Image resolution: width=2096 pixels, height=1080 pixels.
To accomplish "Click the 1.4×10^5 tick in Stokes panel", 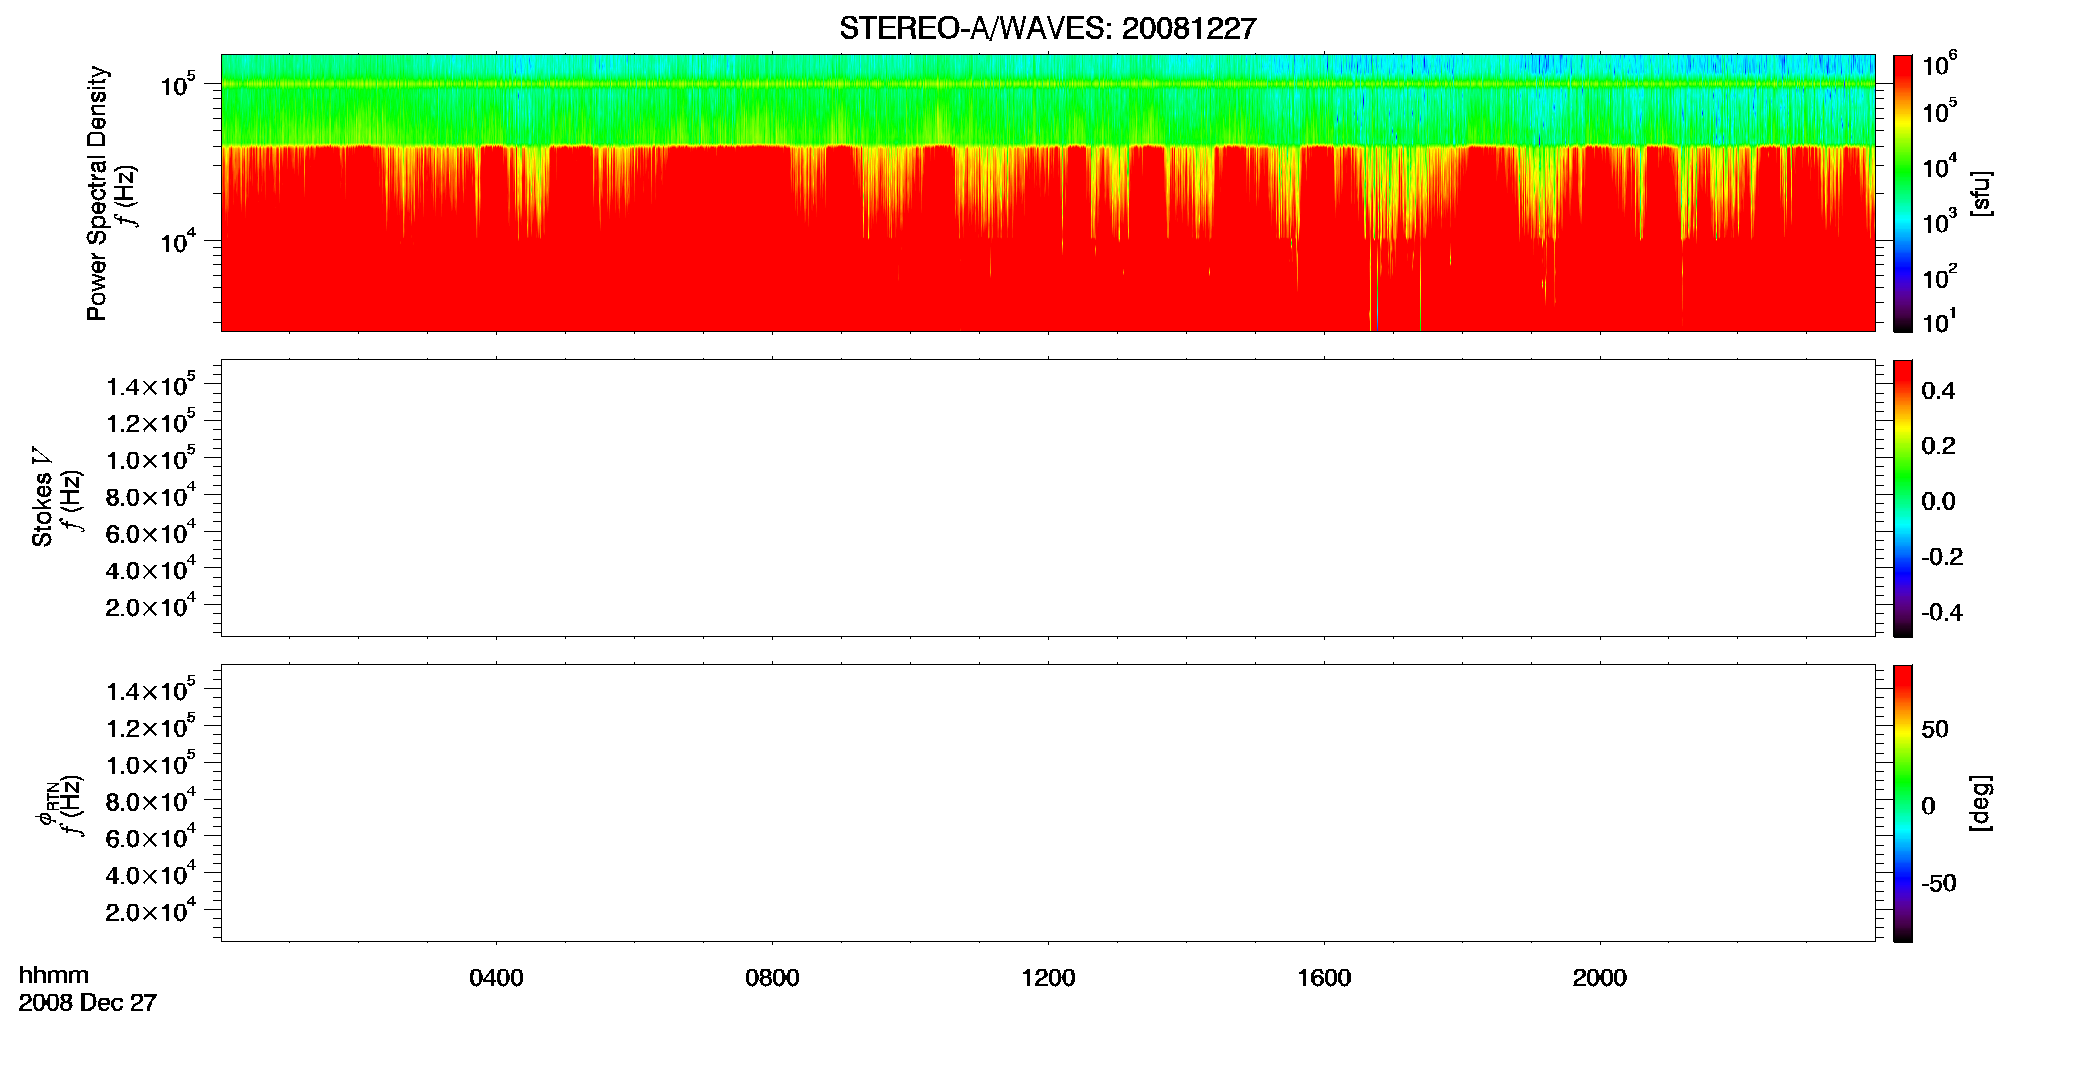I will click(x=150, y=385).
